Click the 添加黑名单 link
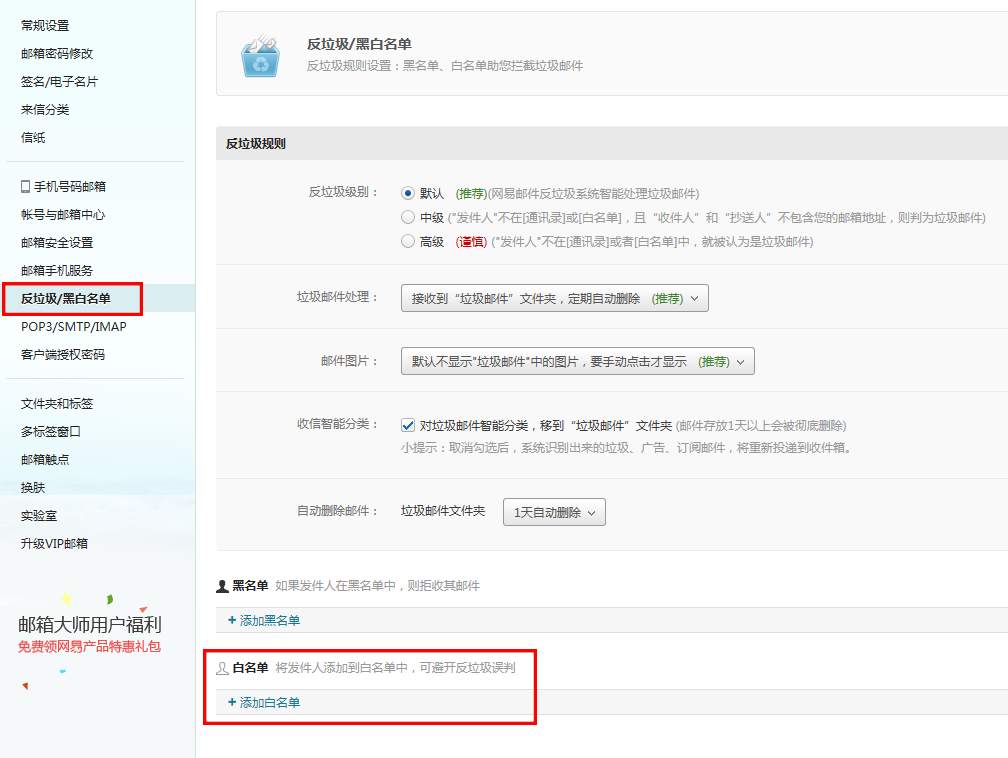Viewport: 1008px width, 758px height. click(x=270, y=621)
